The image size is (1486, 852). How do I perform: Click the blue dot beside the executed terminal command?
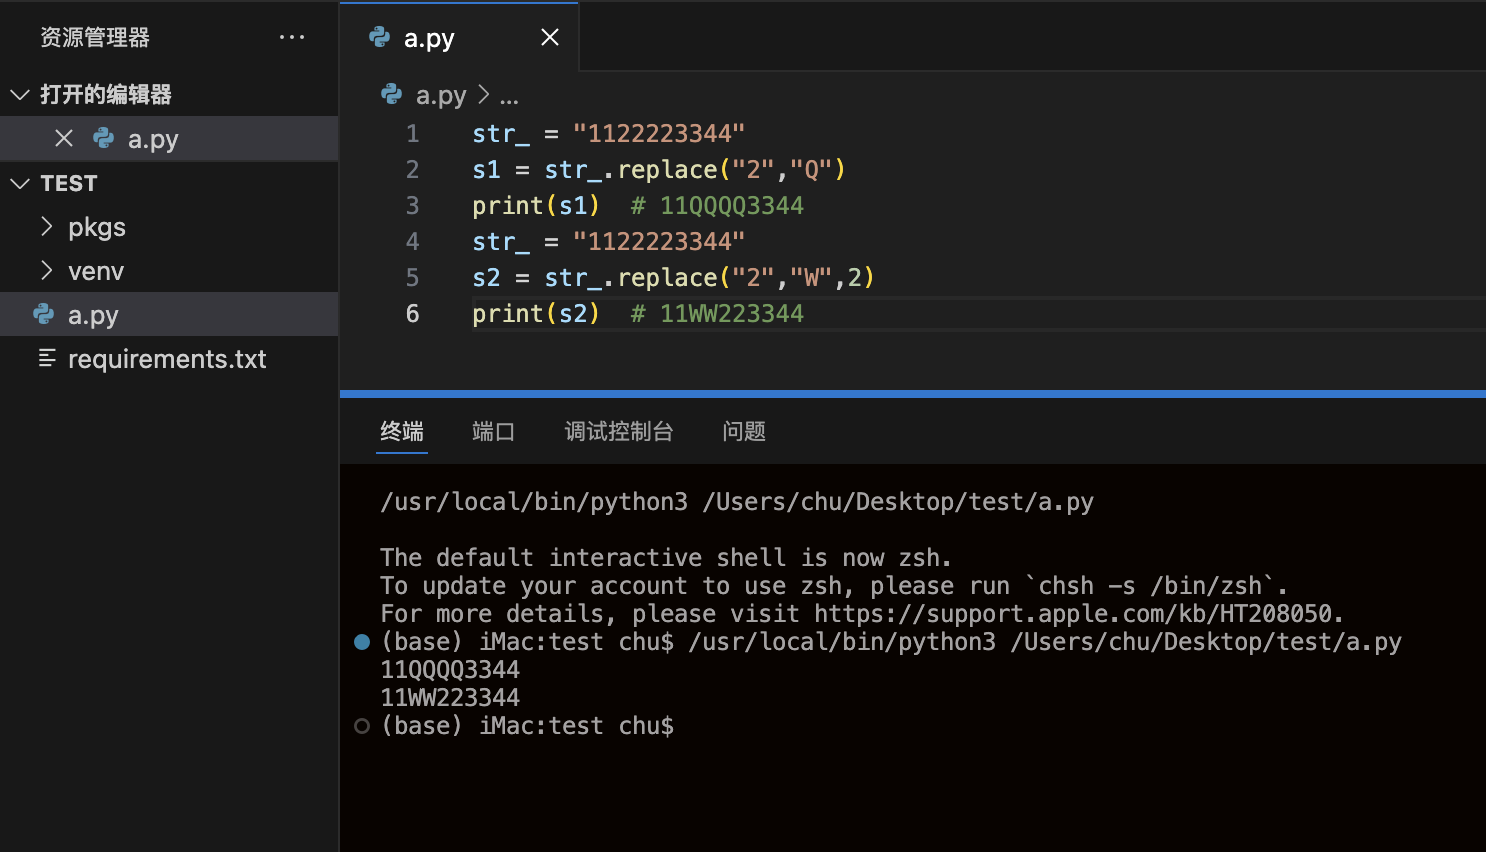pyautogui.click(x=362, y=642)
